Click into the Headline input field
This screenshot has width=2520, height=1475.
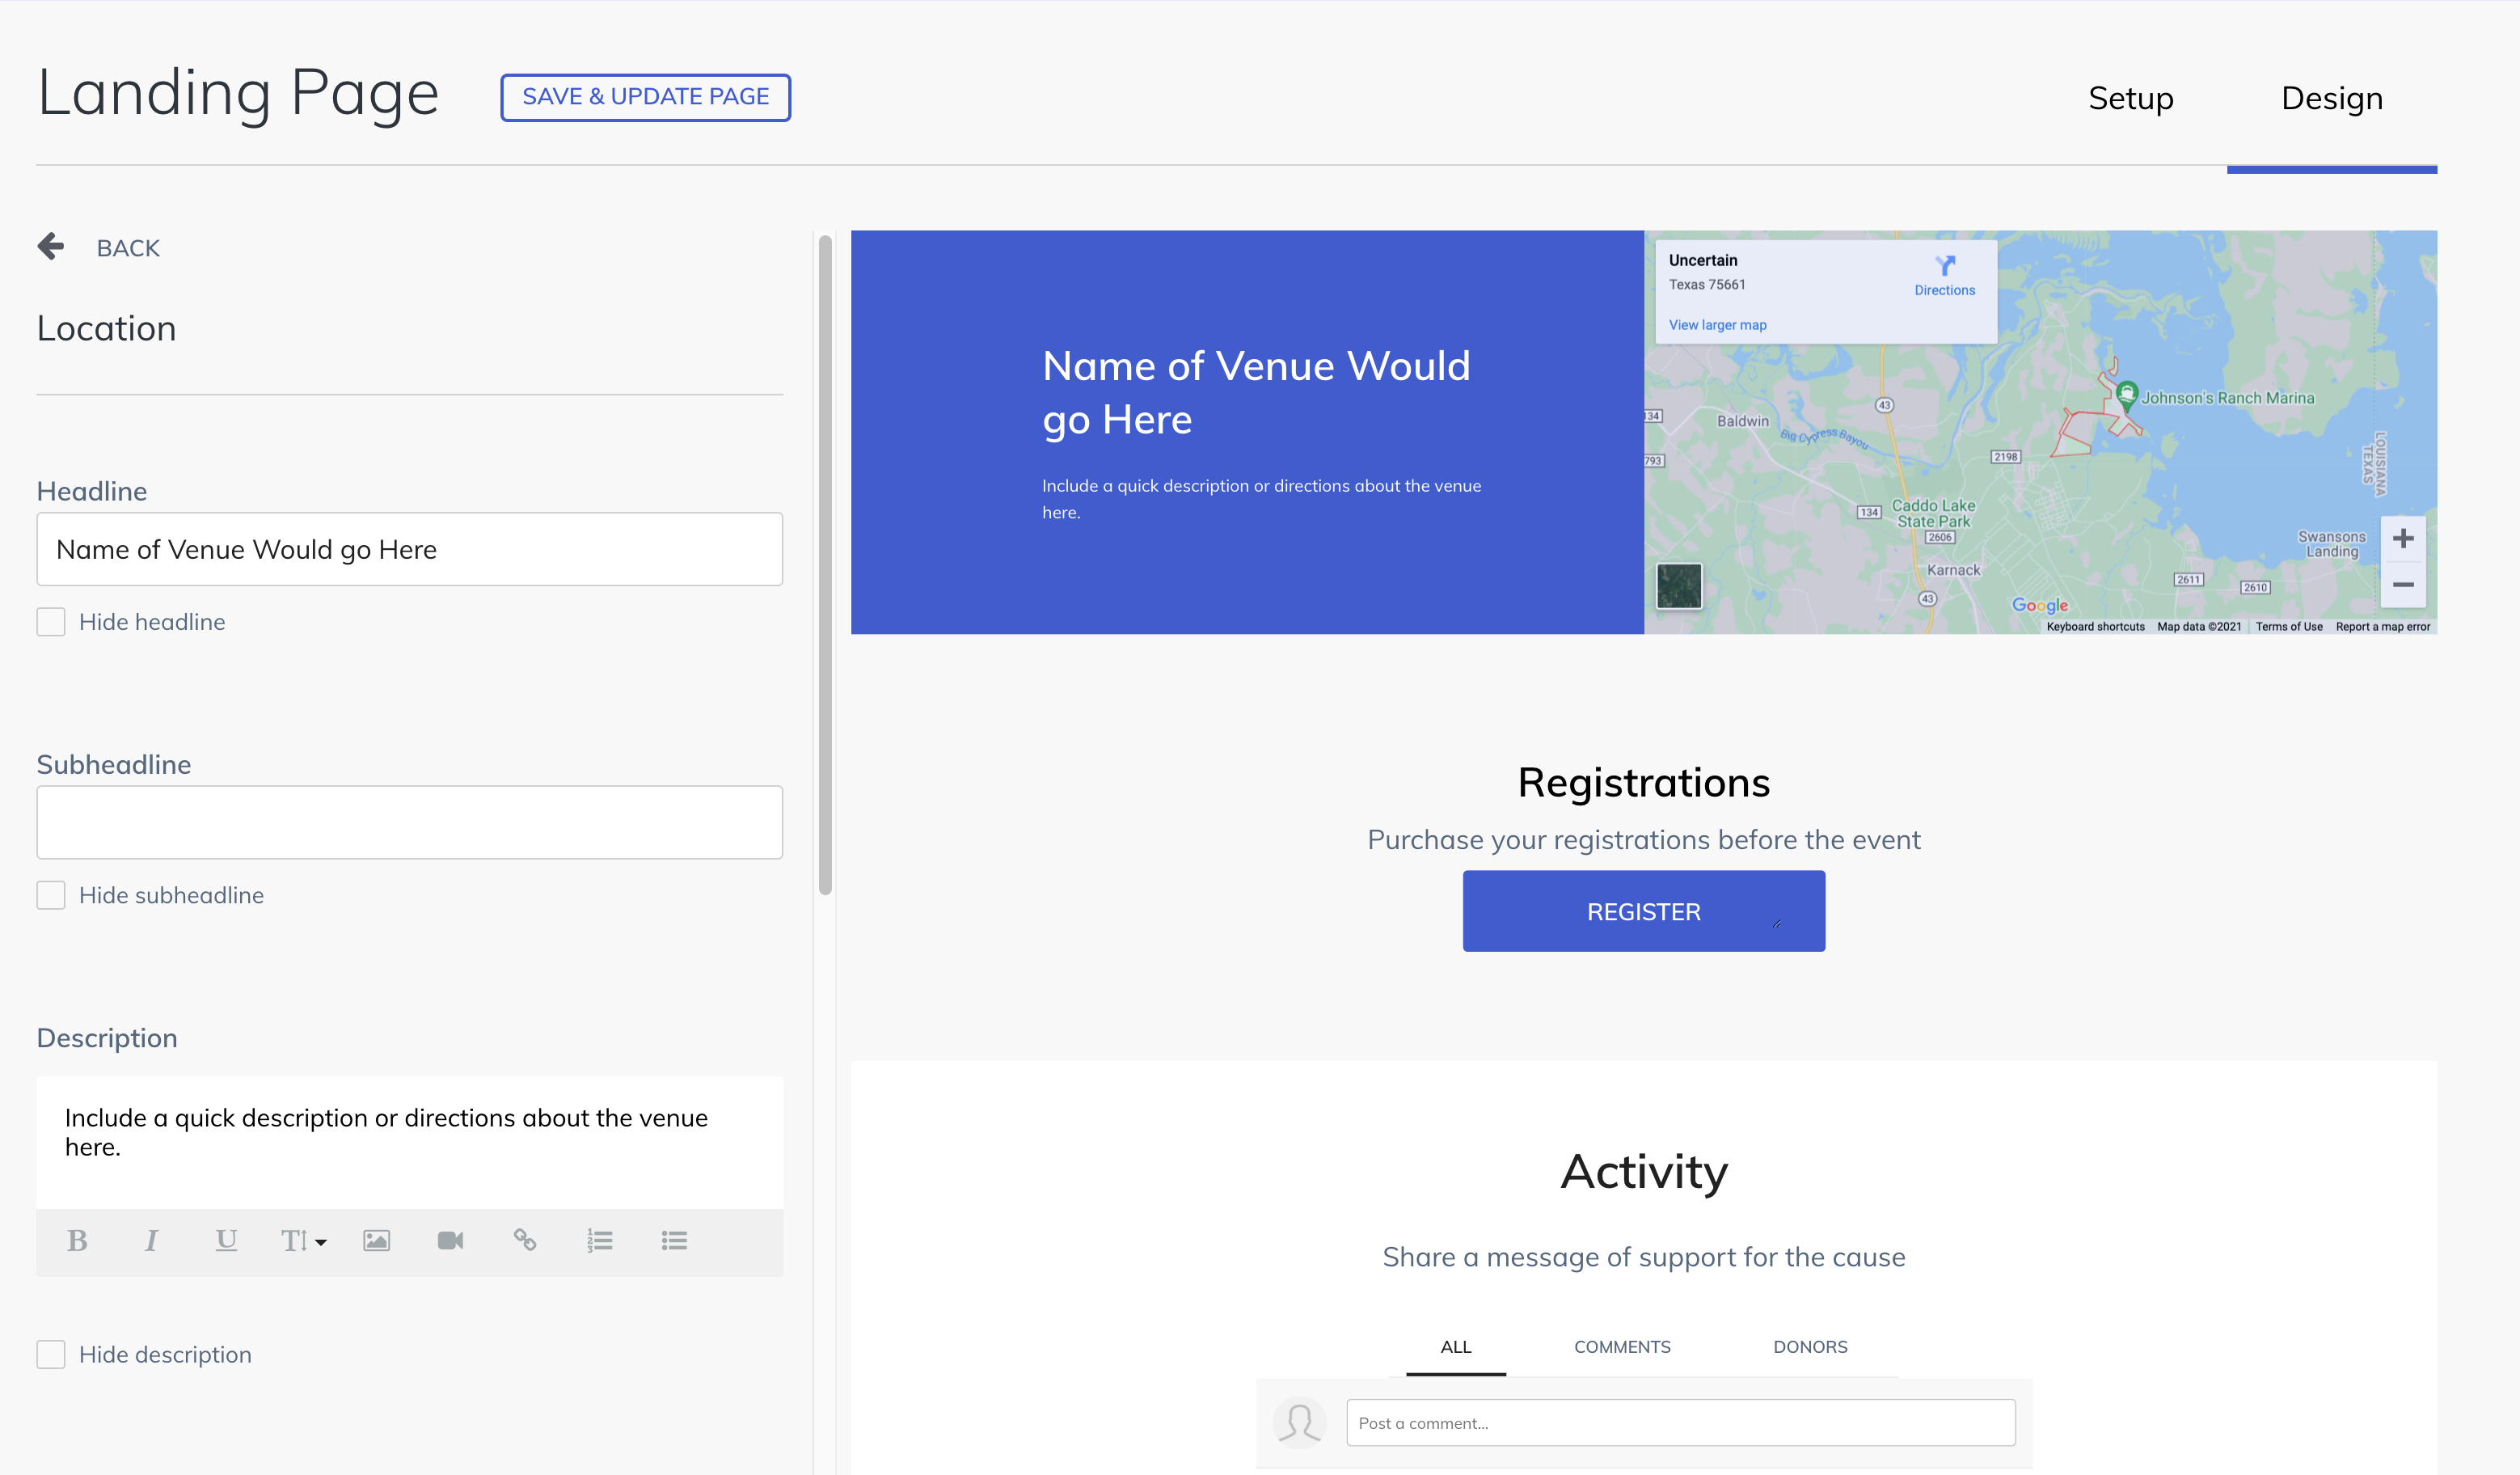410,550
